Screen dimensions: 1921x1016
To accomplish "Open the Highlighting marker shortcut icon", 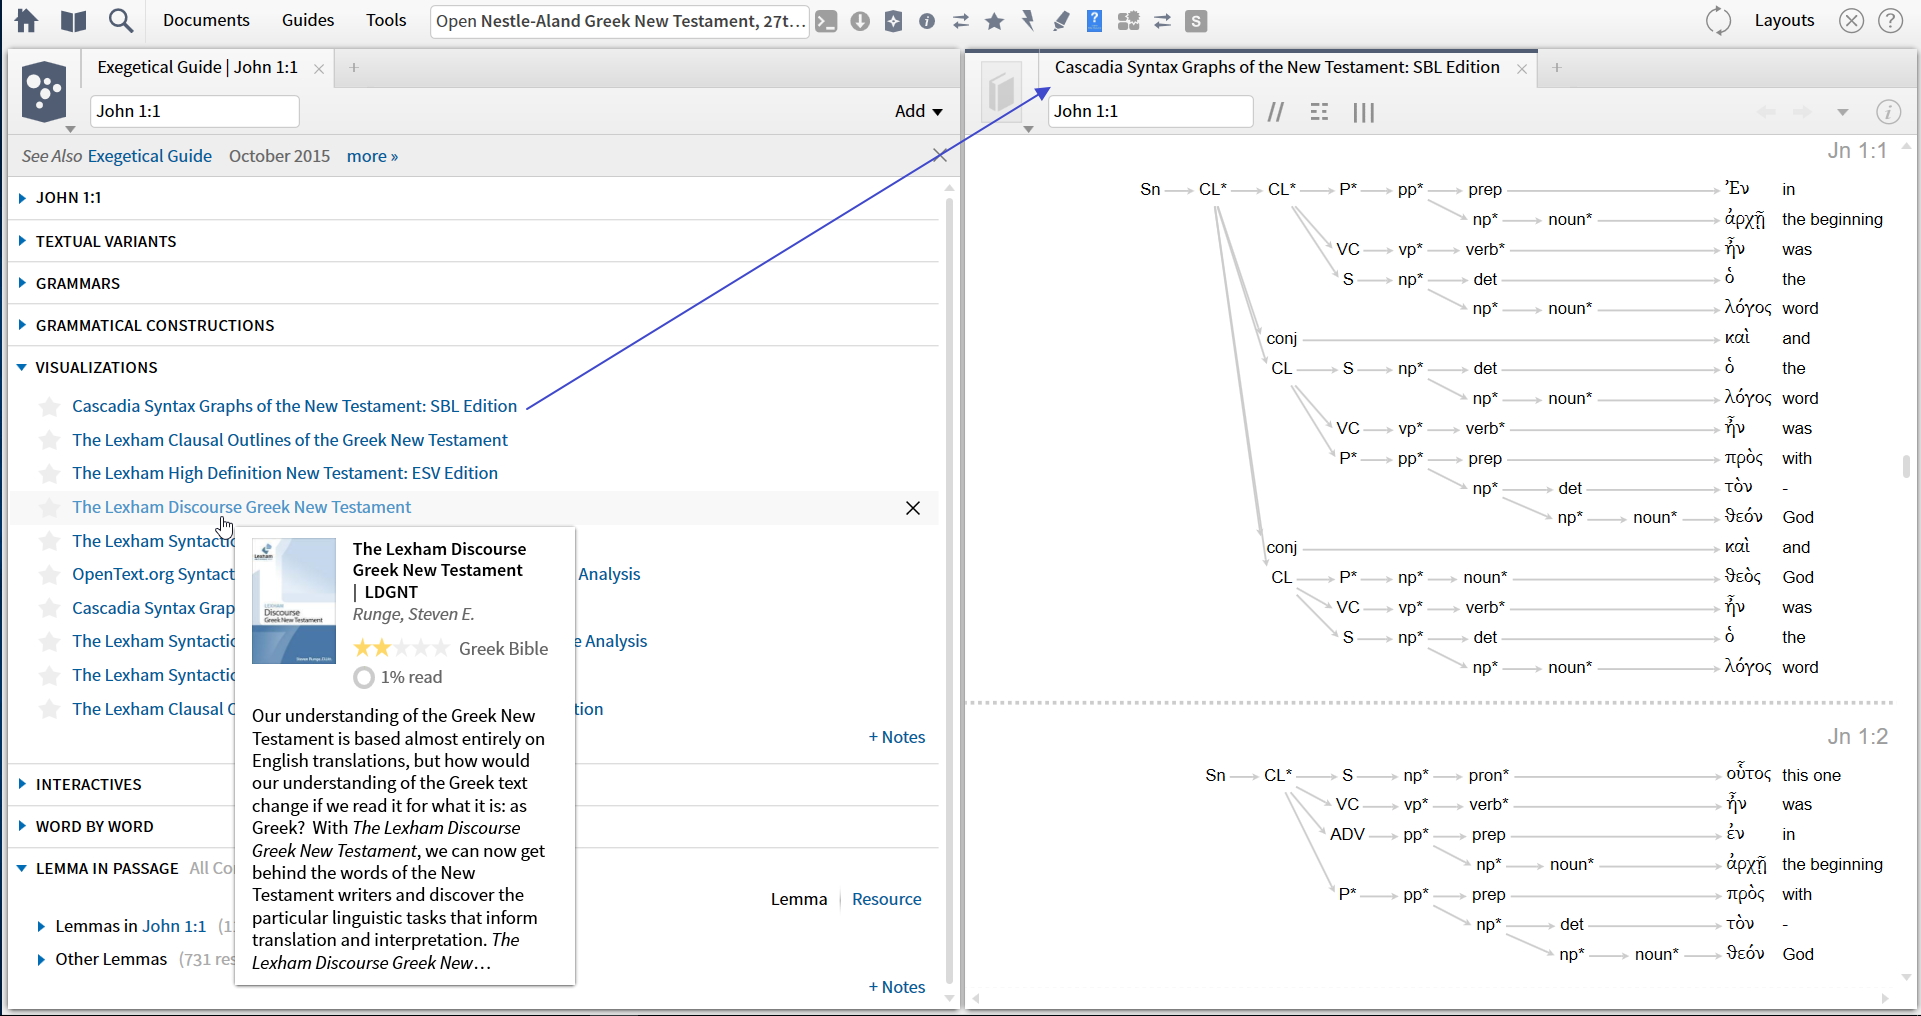I will (1062, 21).
